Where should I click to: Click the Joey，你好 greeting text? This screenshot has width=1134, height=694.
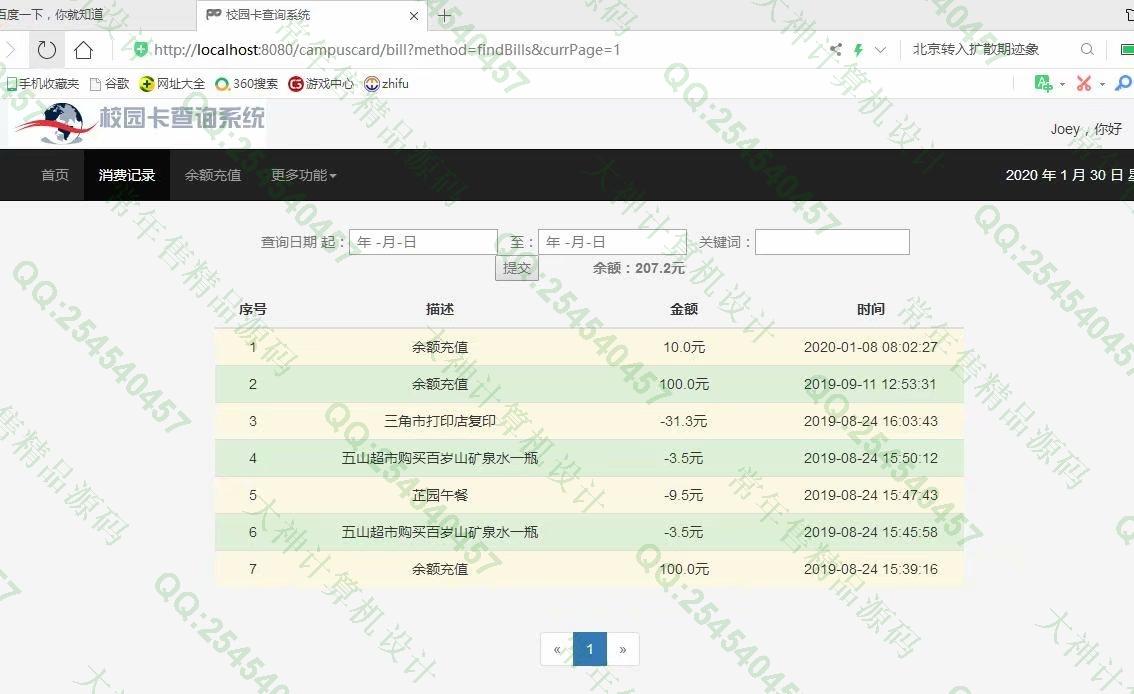point(1086,129)
